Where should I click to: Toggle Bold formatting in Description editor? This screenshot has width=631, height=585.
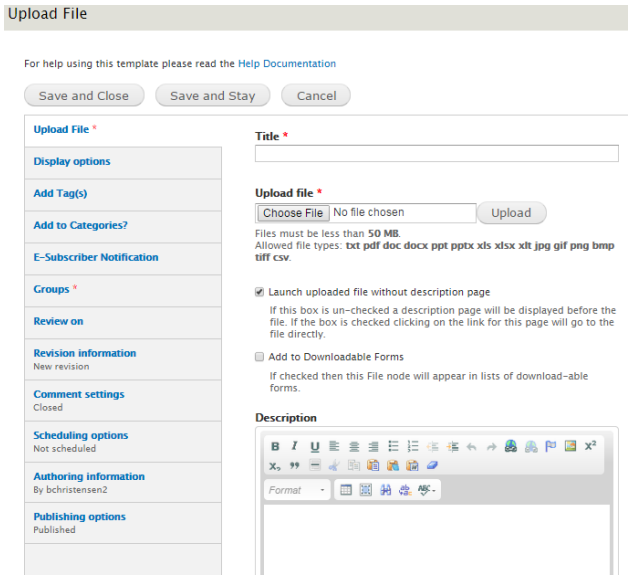click(275, 446)
